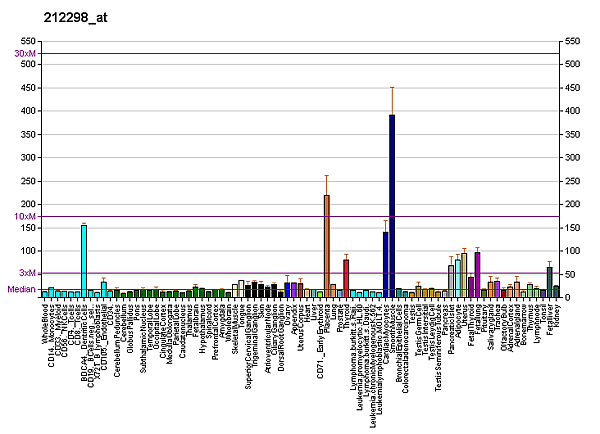The image size is (600, 434).
Task: Click the 10xM threshold label
Action: point(24,216)
